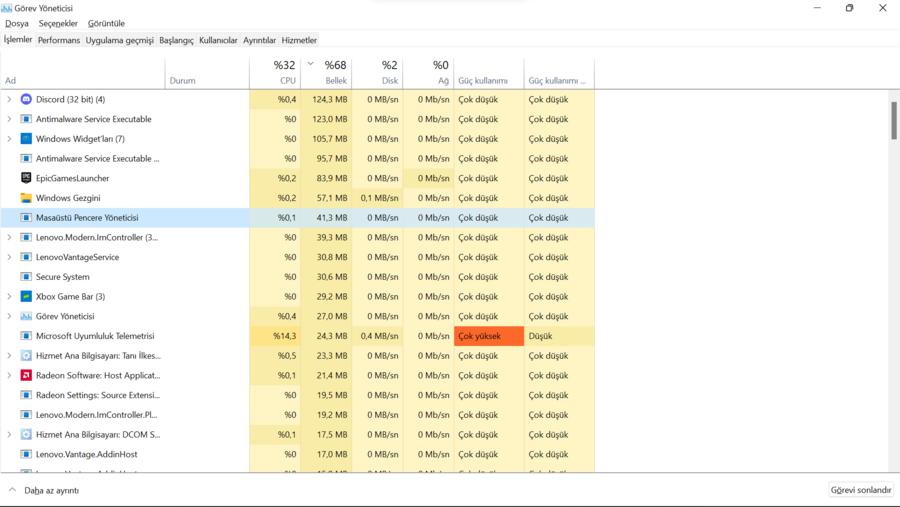This screenshot has width=900, height=507.
Task: Expand the Discord (32 bit) process group
Action: 9,99
